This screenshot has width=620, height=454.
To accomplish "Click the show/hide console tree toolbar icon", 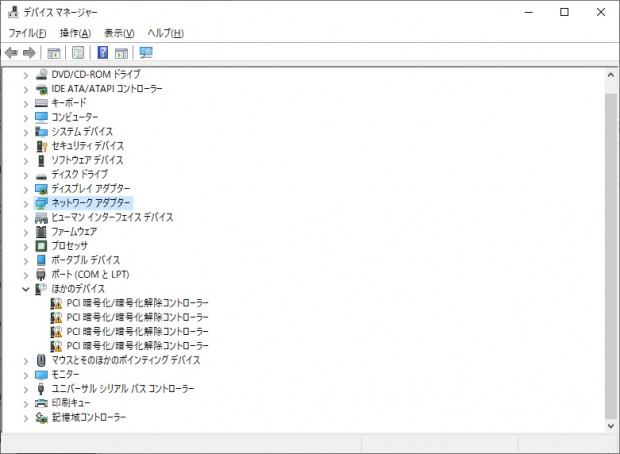I will click(54, 53).
